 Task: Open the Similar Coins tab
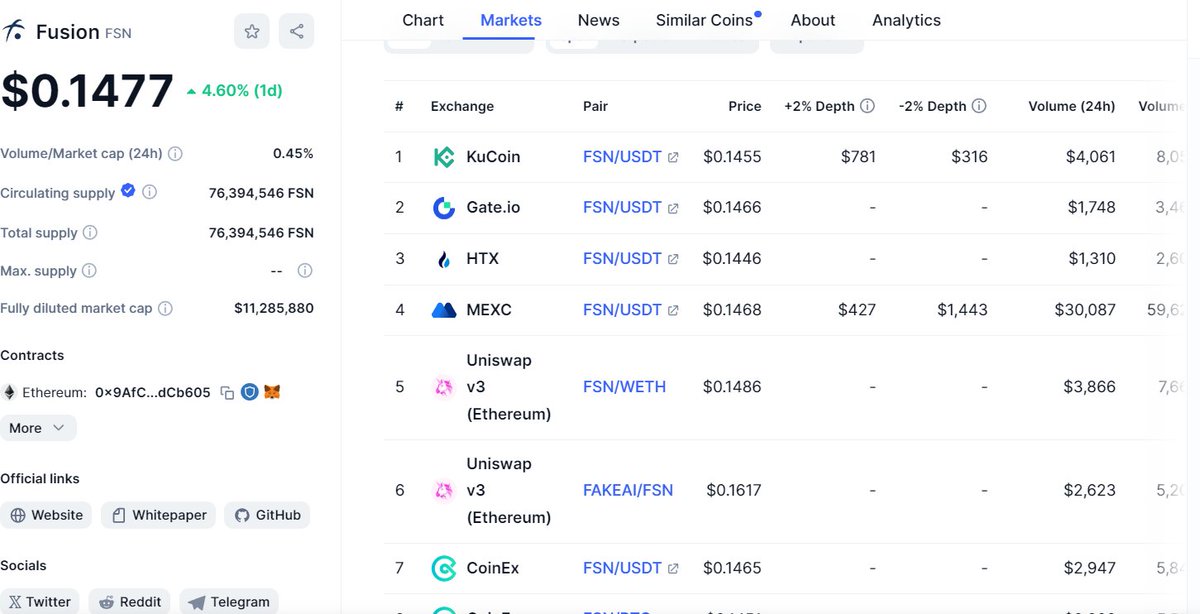click(706, 20)
